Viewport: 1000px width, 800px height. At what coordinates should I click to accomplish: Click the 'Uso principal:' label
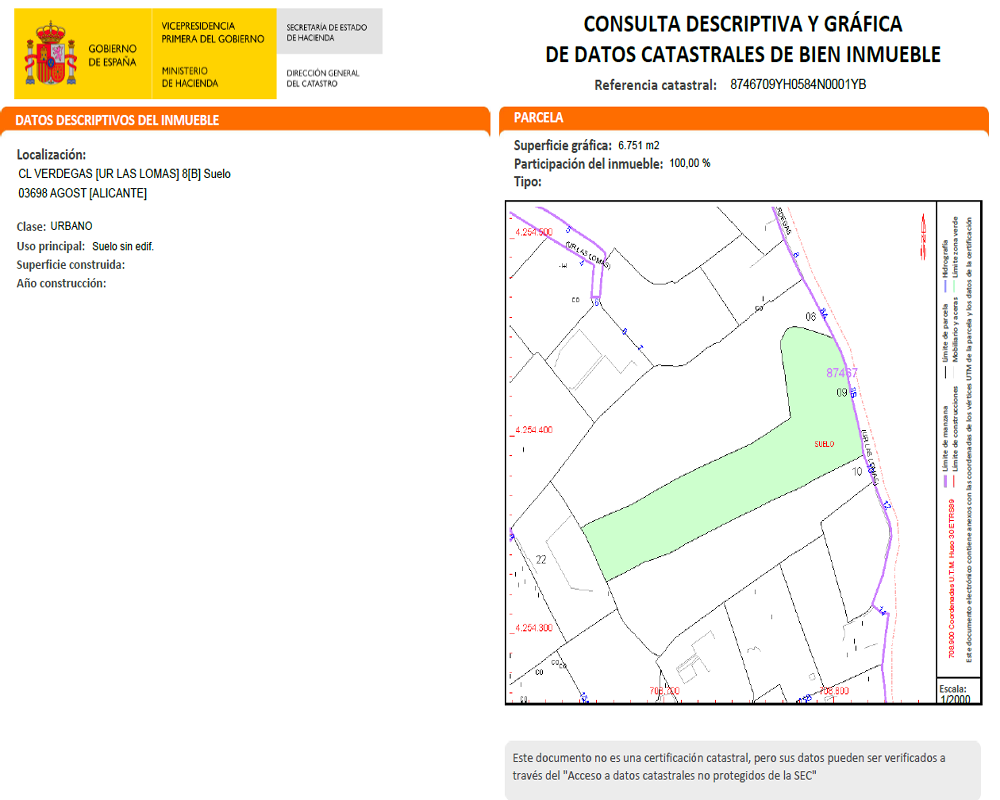tap(50, 246)
